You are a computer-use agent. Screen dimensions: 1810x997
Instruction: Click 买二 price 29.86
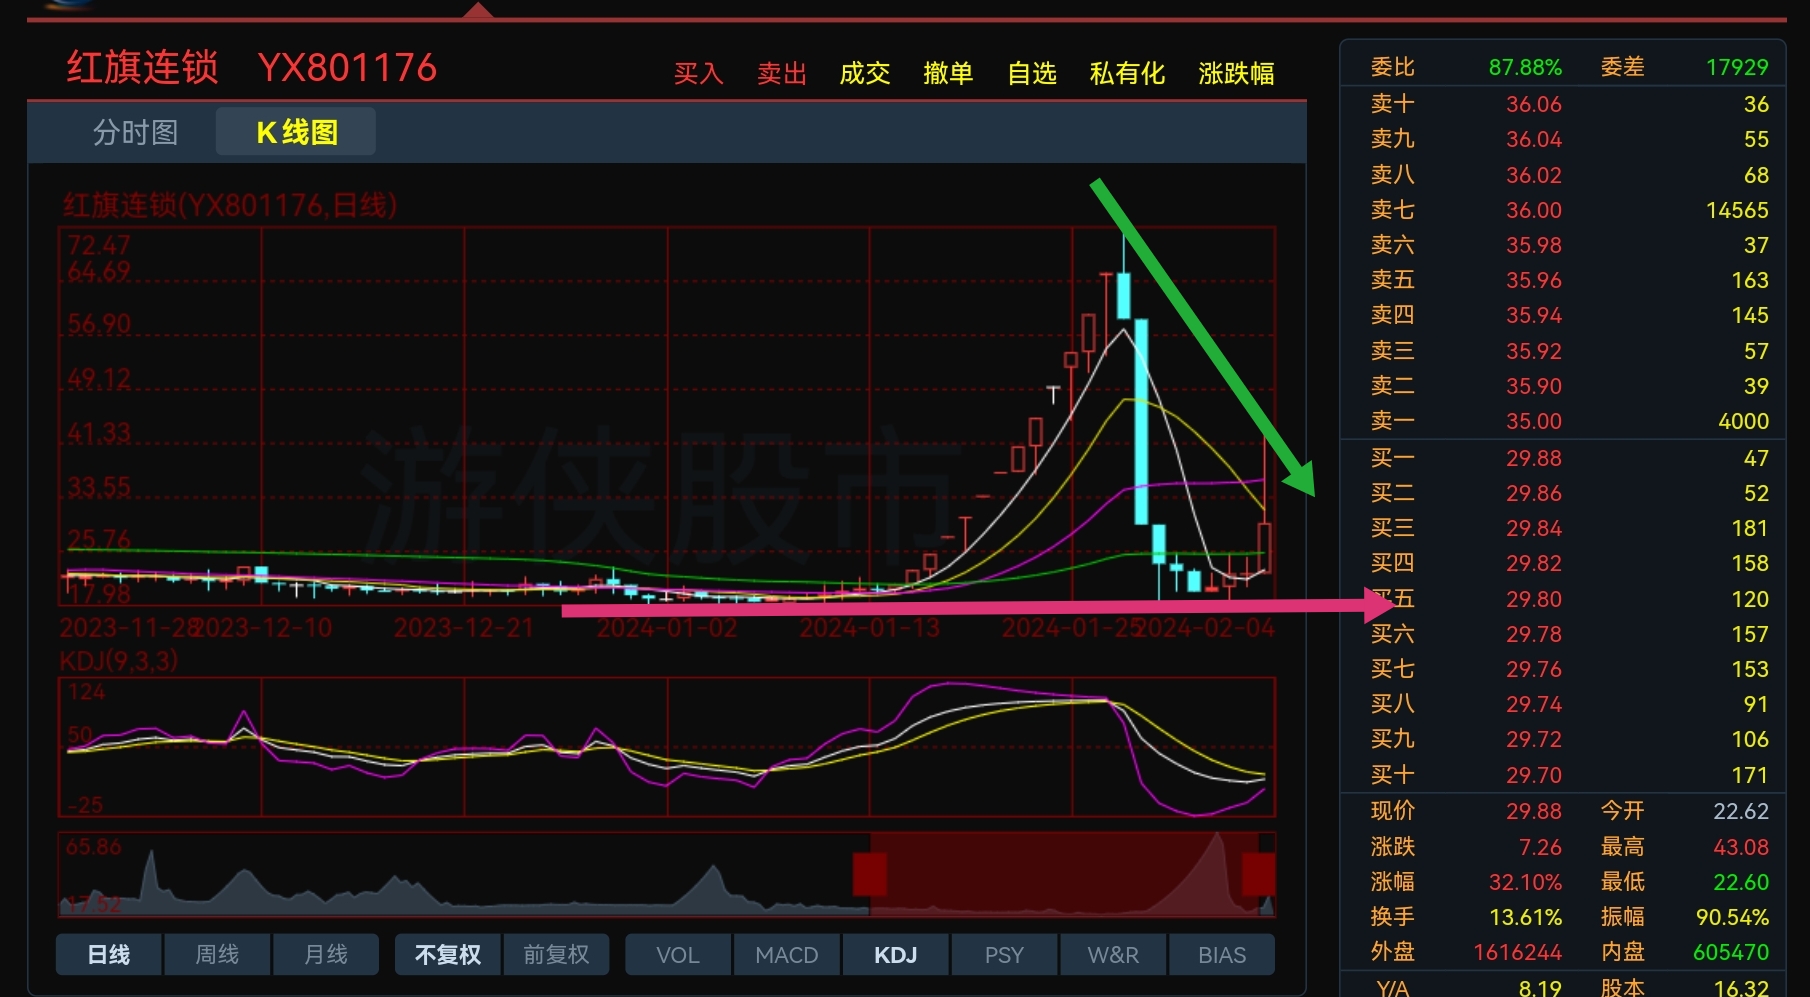(x=1534, y=493)
